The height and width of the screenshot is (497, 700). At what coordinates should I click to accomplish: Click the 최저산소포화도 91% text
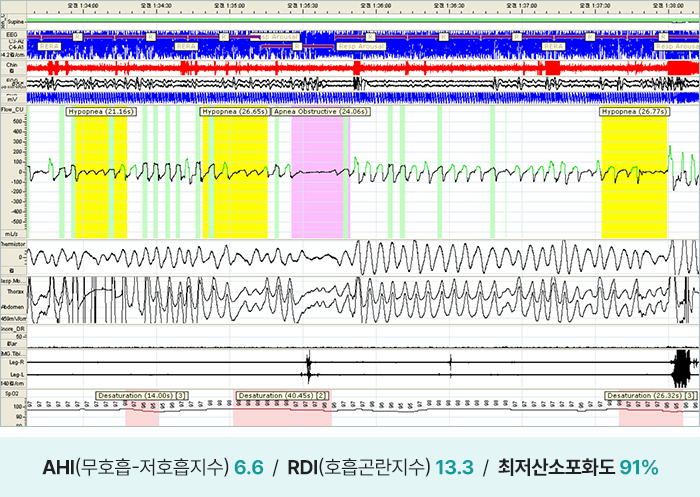(x=578, y=468)
